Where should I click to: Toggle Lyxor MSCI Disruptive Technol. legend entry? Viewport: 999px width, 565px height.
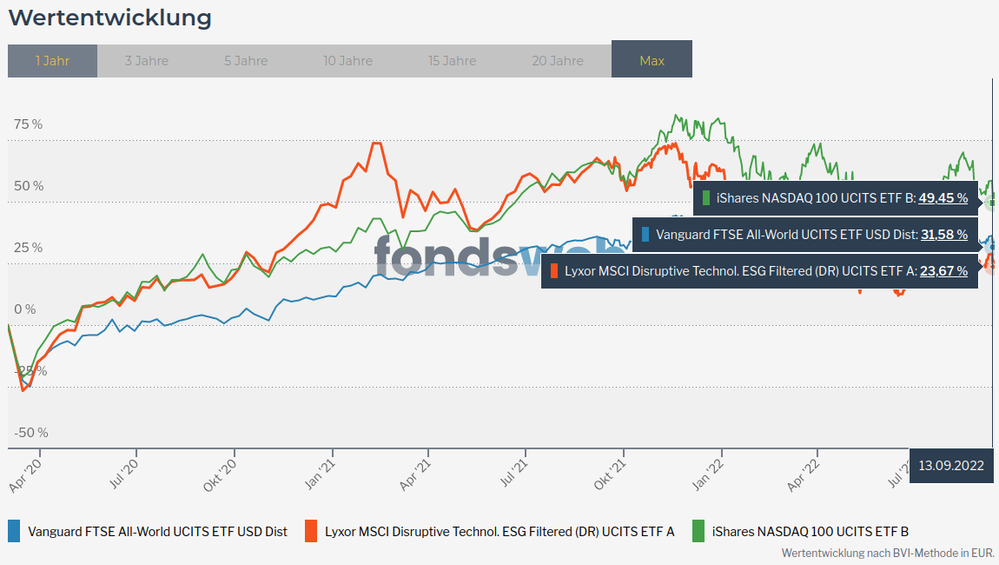499,531
